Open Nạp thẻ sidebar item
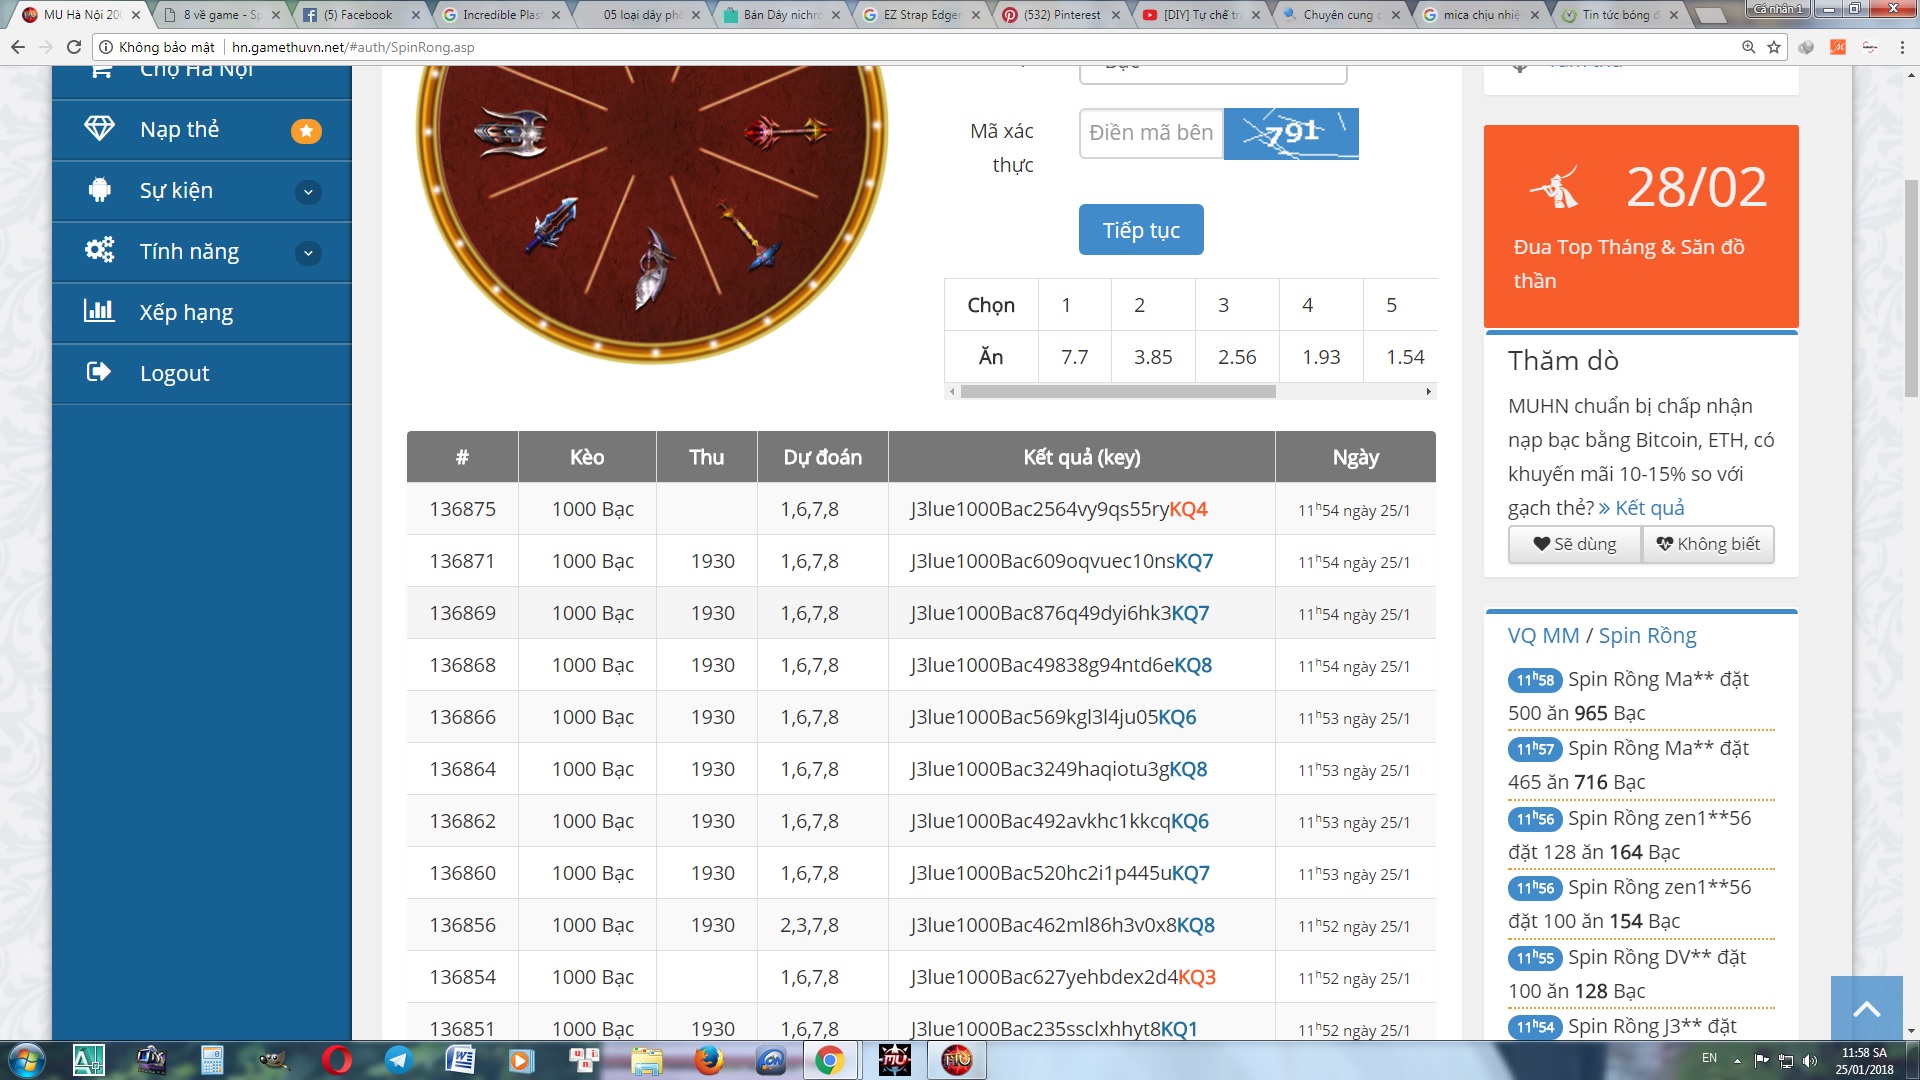The image size is (1920, 1080). (x=201, y=130)
